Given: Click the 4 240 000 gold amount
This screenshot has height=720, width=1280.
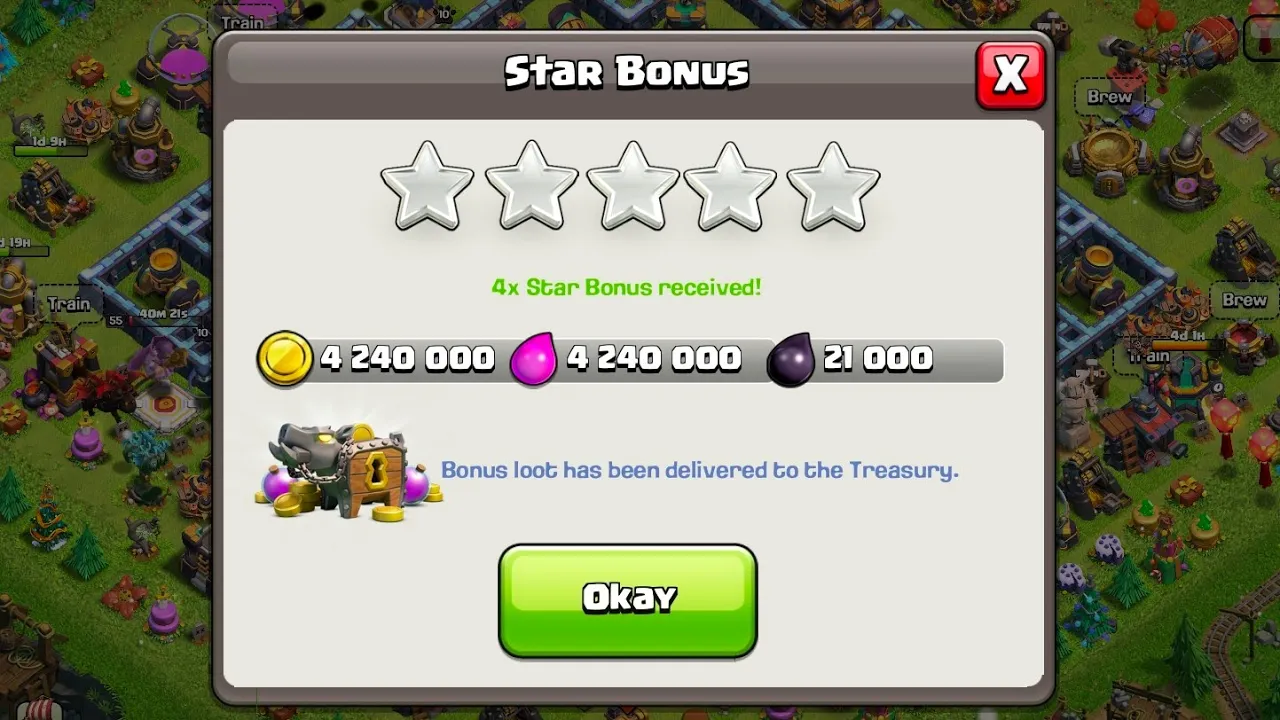Looking at the screenshot, I should 407,359.
